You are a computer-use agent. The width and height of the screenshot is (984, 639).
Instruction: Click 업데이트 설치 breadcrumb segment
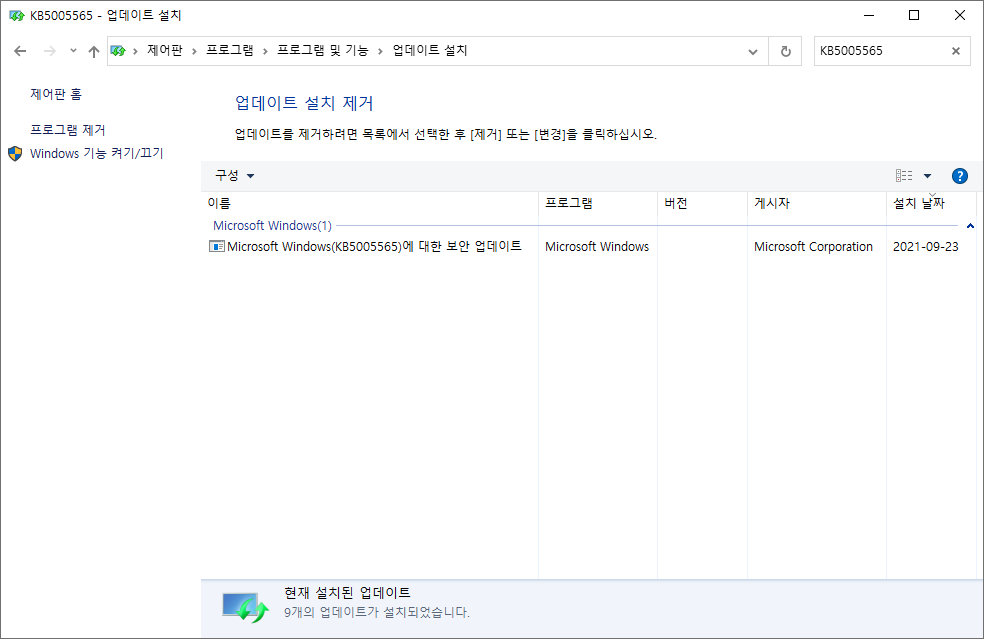pyautogui.click(x=430, y=50)
